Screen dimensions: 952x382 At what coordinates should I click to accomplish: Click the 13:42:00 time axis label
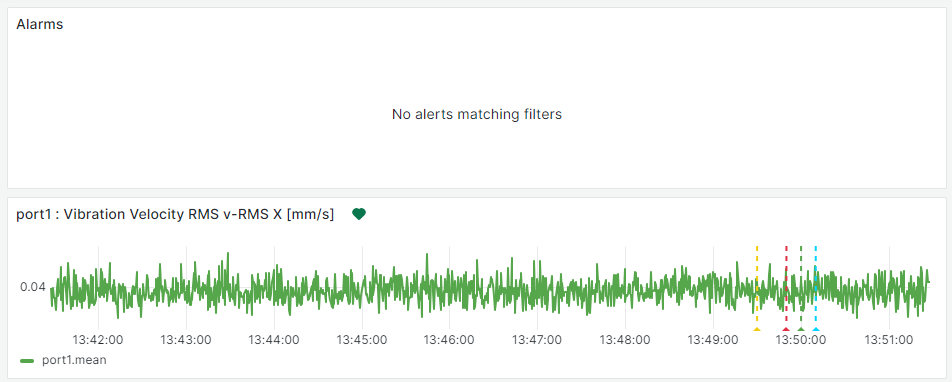coord(98,339)
